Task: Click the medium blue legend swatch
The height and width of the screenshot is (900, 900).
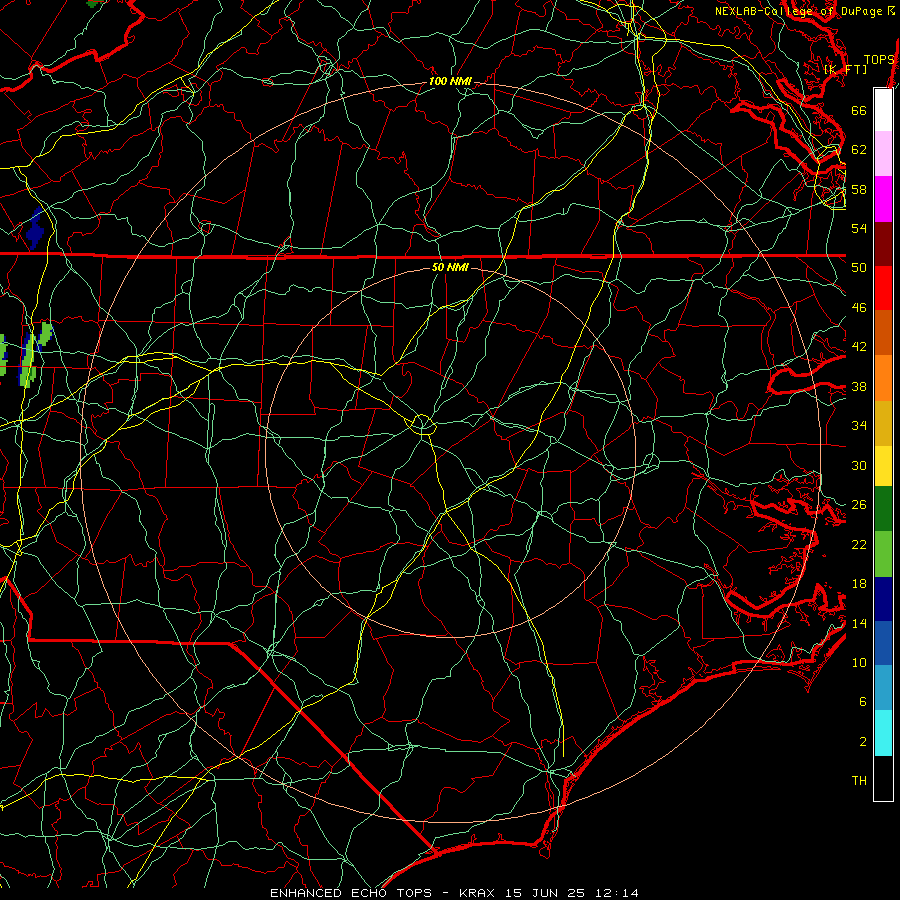Action: click(x=883, y=643)
